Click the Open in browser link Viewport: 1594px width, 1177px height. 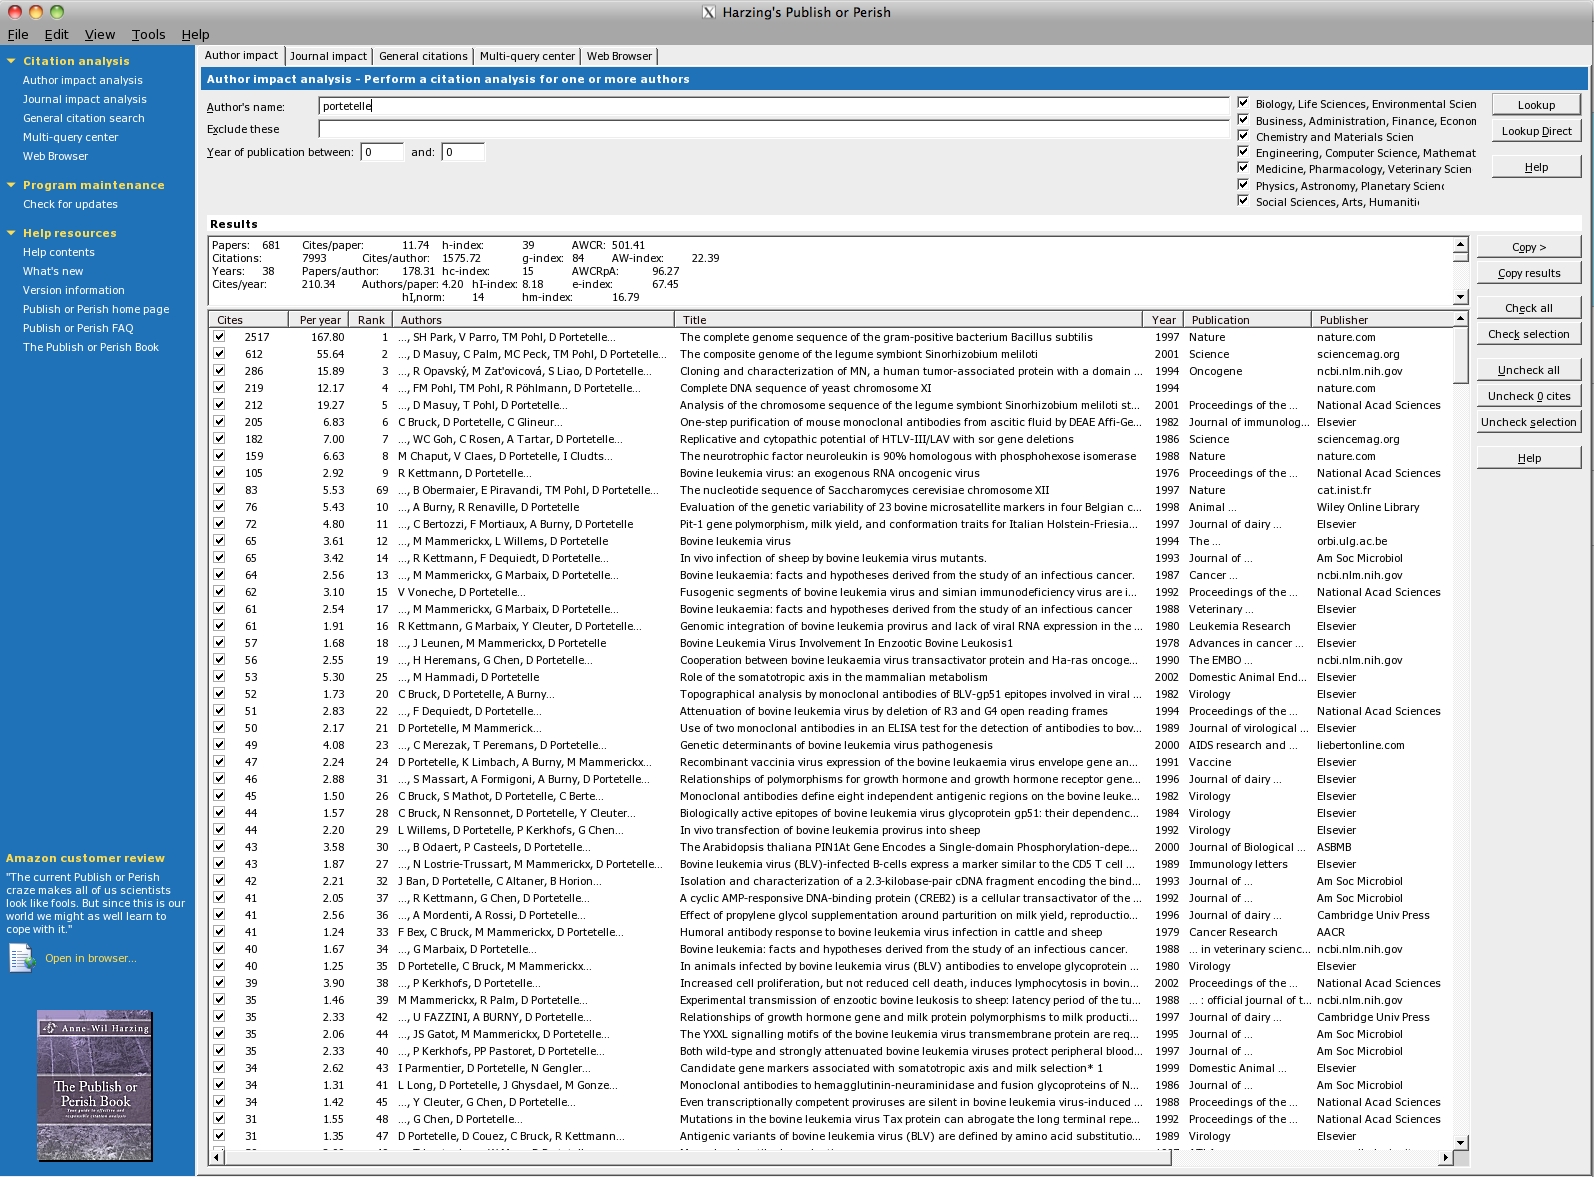(x=91, y=958)
